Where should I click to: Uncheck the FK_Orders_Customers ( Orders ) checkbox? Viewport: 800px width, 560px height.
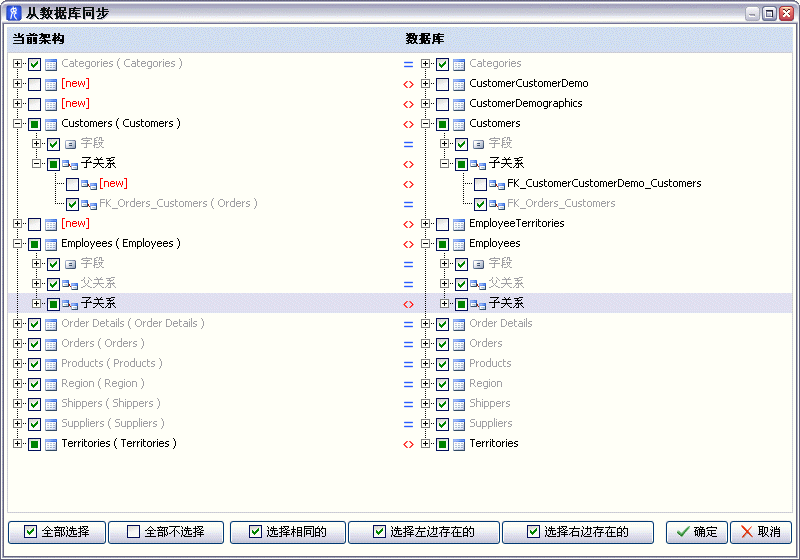click(x=72, y=204)
